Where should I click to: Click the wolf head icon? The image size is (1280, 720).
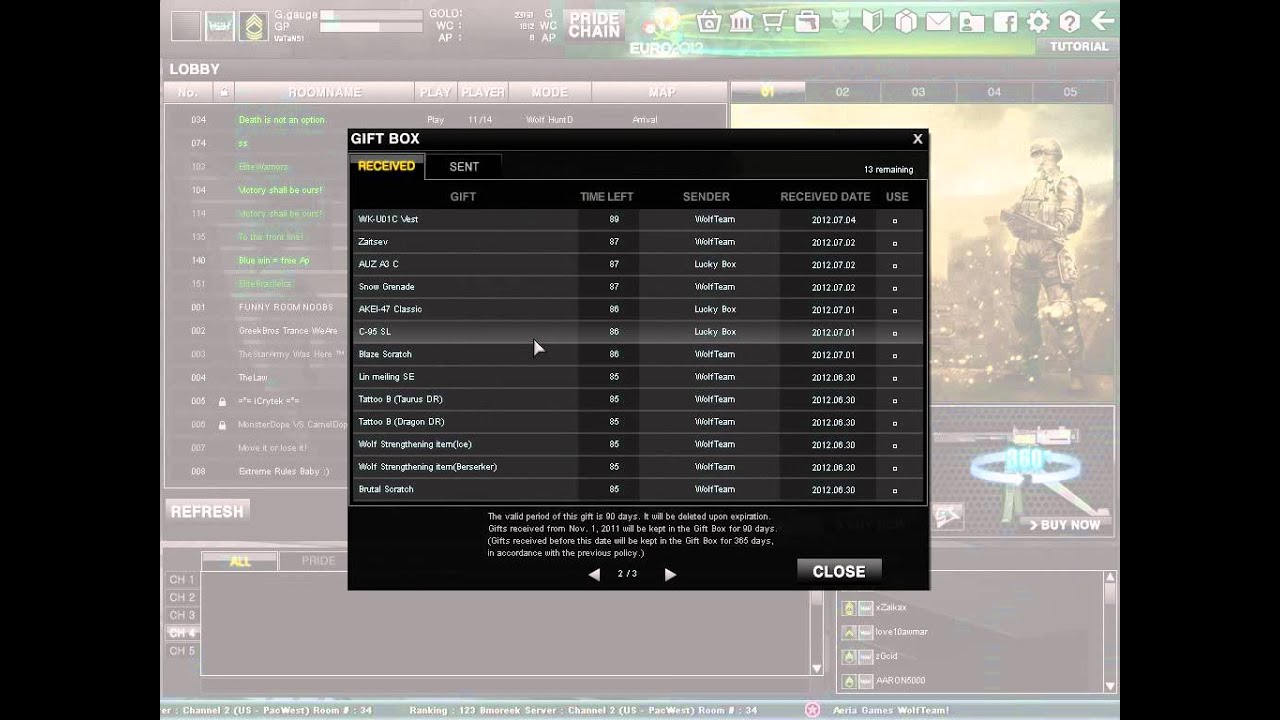[840, 21]
